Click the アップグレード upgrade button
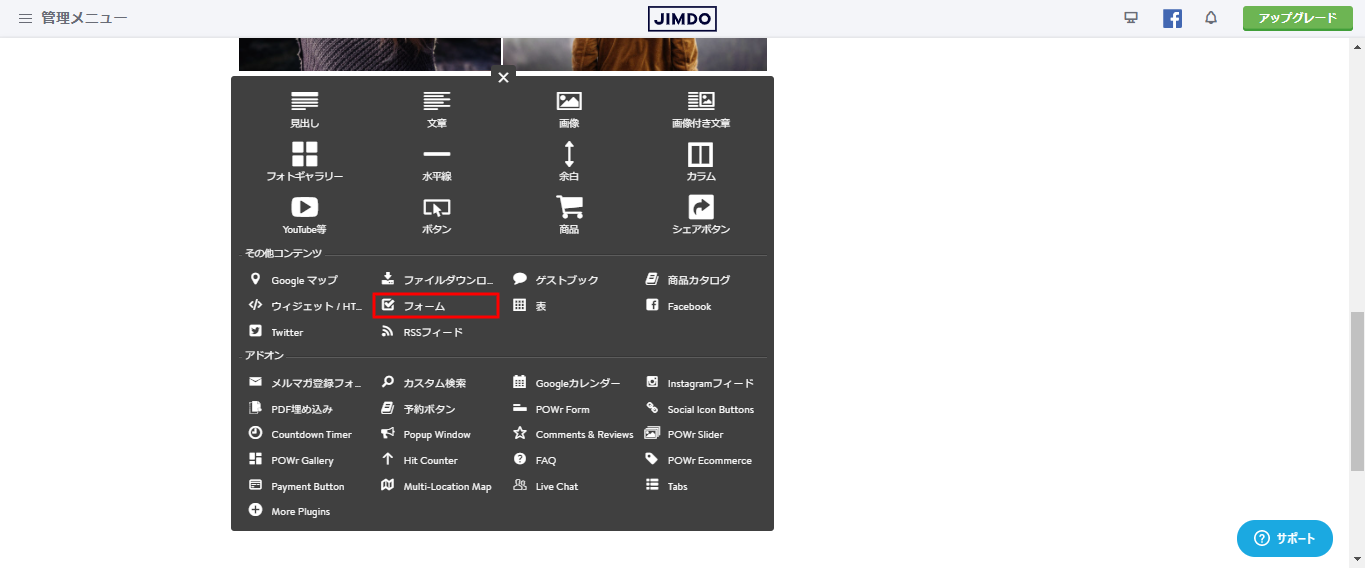Image resolution: width=1365 pixels, height=568 pixels. (1298, 18)
